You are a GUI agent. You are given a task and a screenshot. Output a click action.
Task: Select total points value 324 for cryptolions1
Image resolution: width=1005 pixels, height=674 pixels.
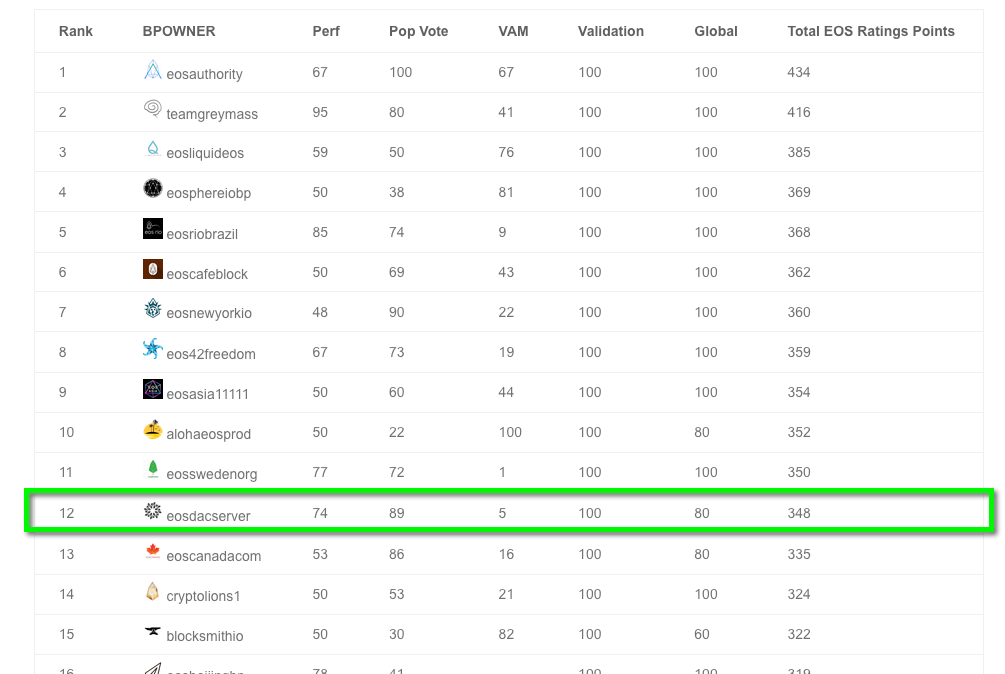click(x=799, y=595)
